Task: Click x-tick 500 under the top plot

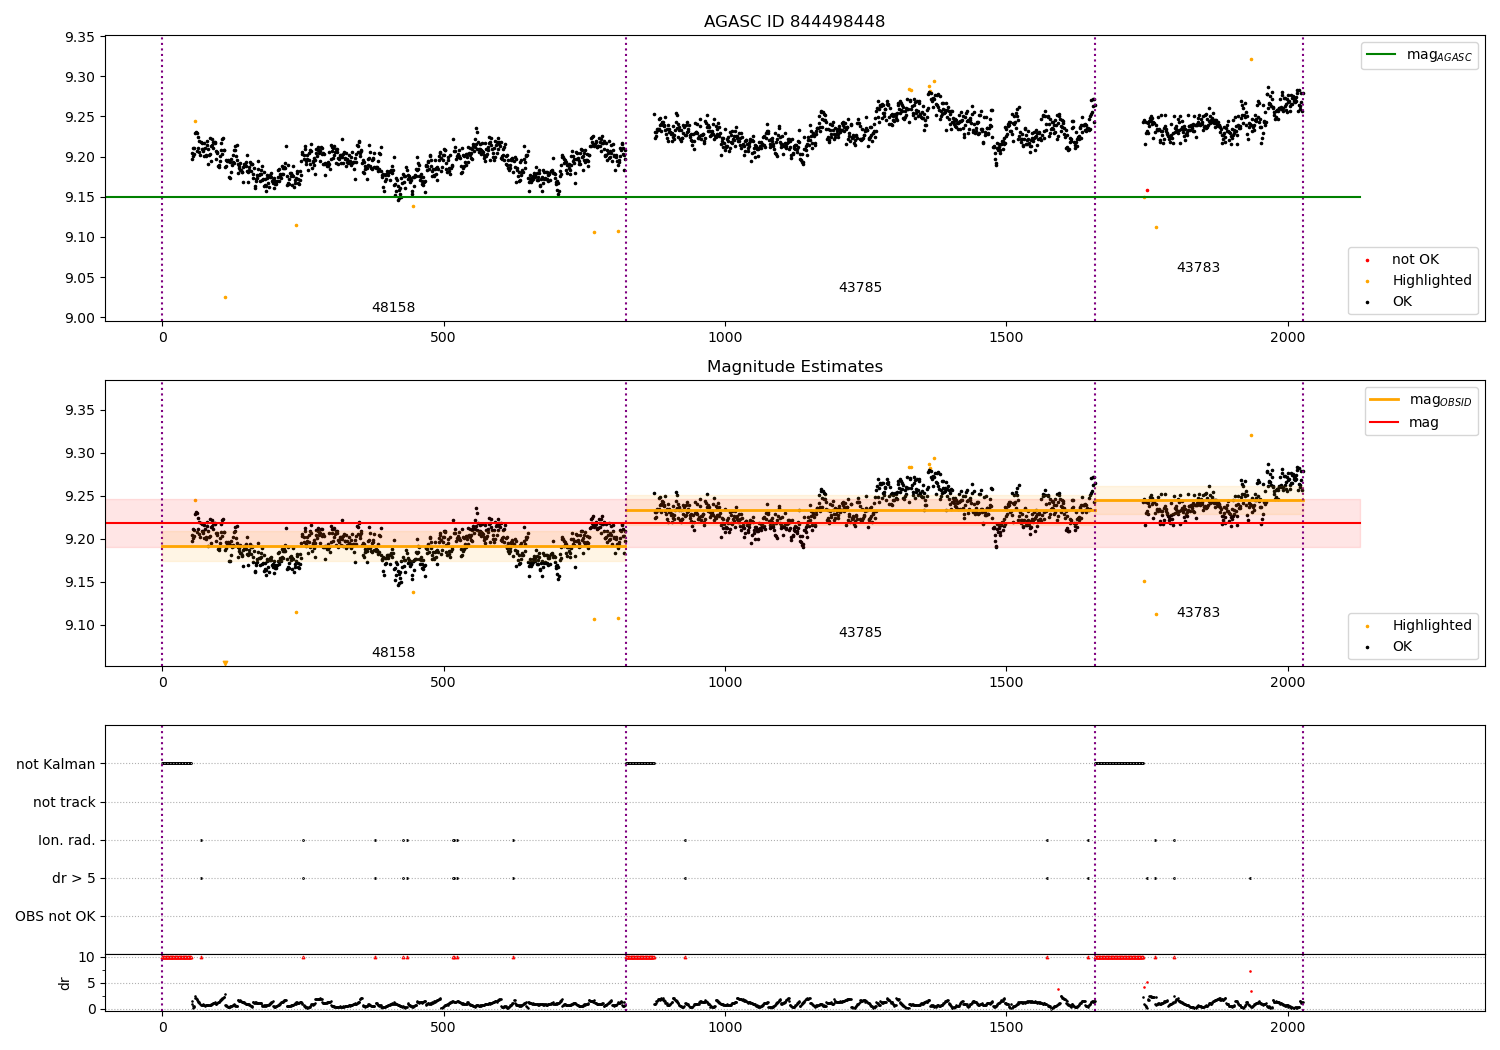Action: (x=443, y=338)
